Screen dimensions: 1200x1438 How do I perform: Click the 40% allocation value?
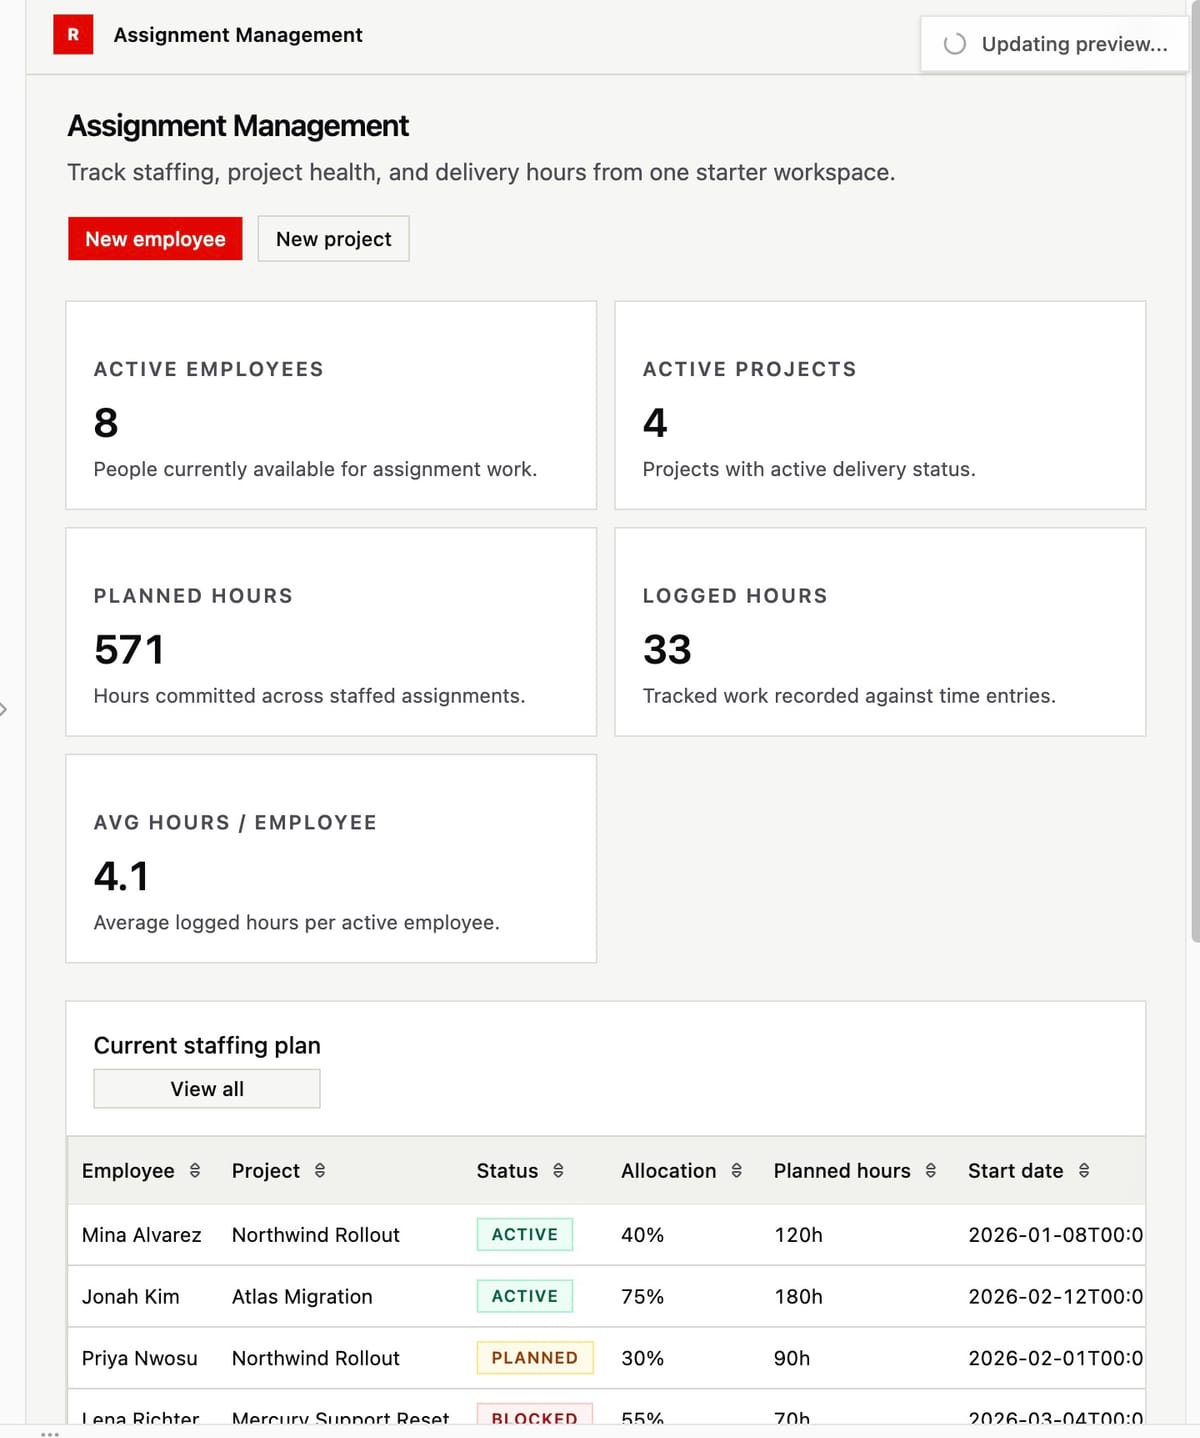point(642,1235)
